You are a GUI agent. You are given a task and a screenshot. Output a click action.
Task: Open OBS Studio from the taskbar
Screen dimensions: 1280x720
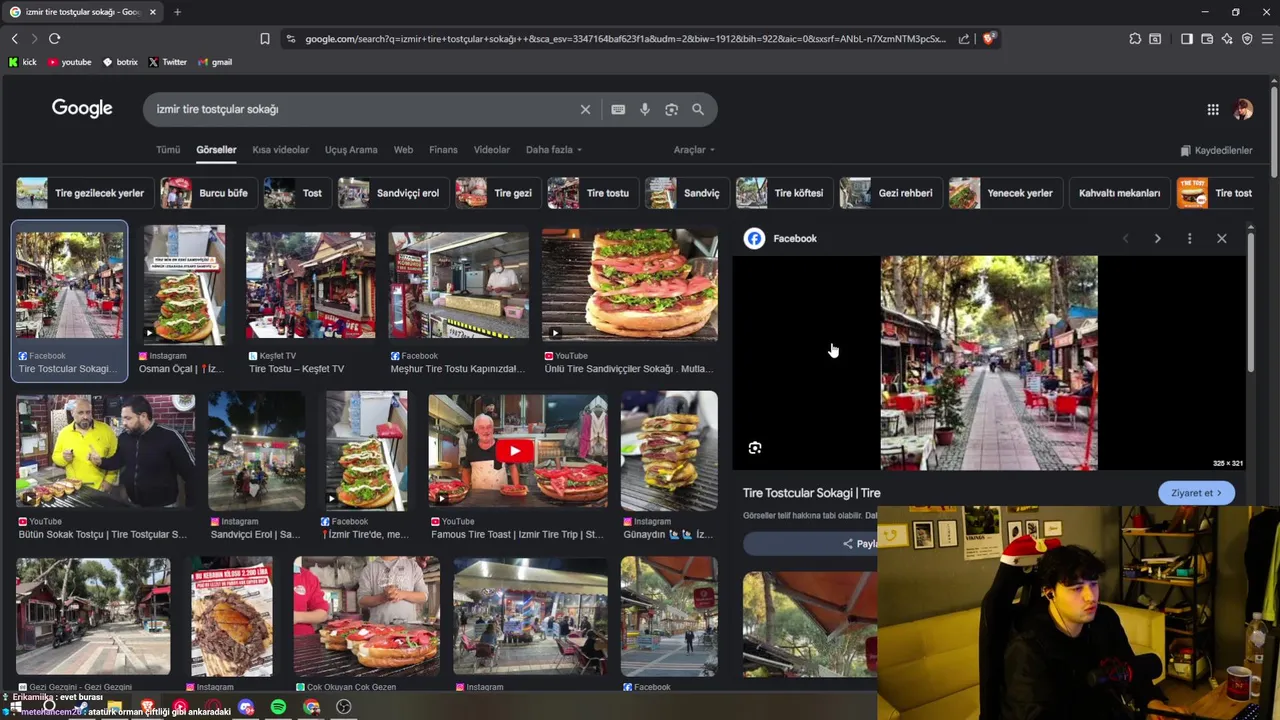click(x=344, y=707)
